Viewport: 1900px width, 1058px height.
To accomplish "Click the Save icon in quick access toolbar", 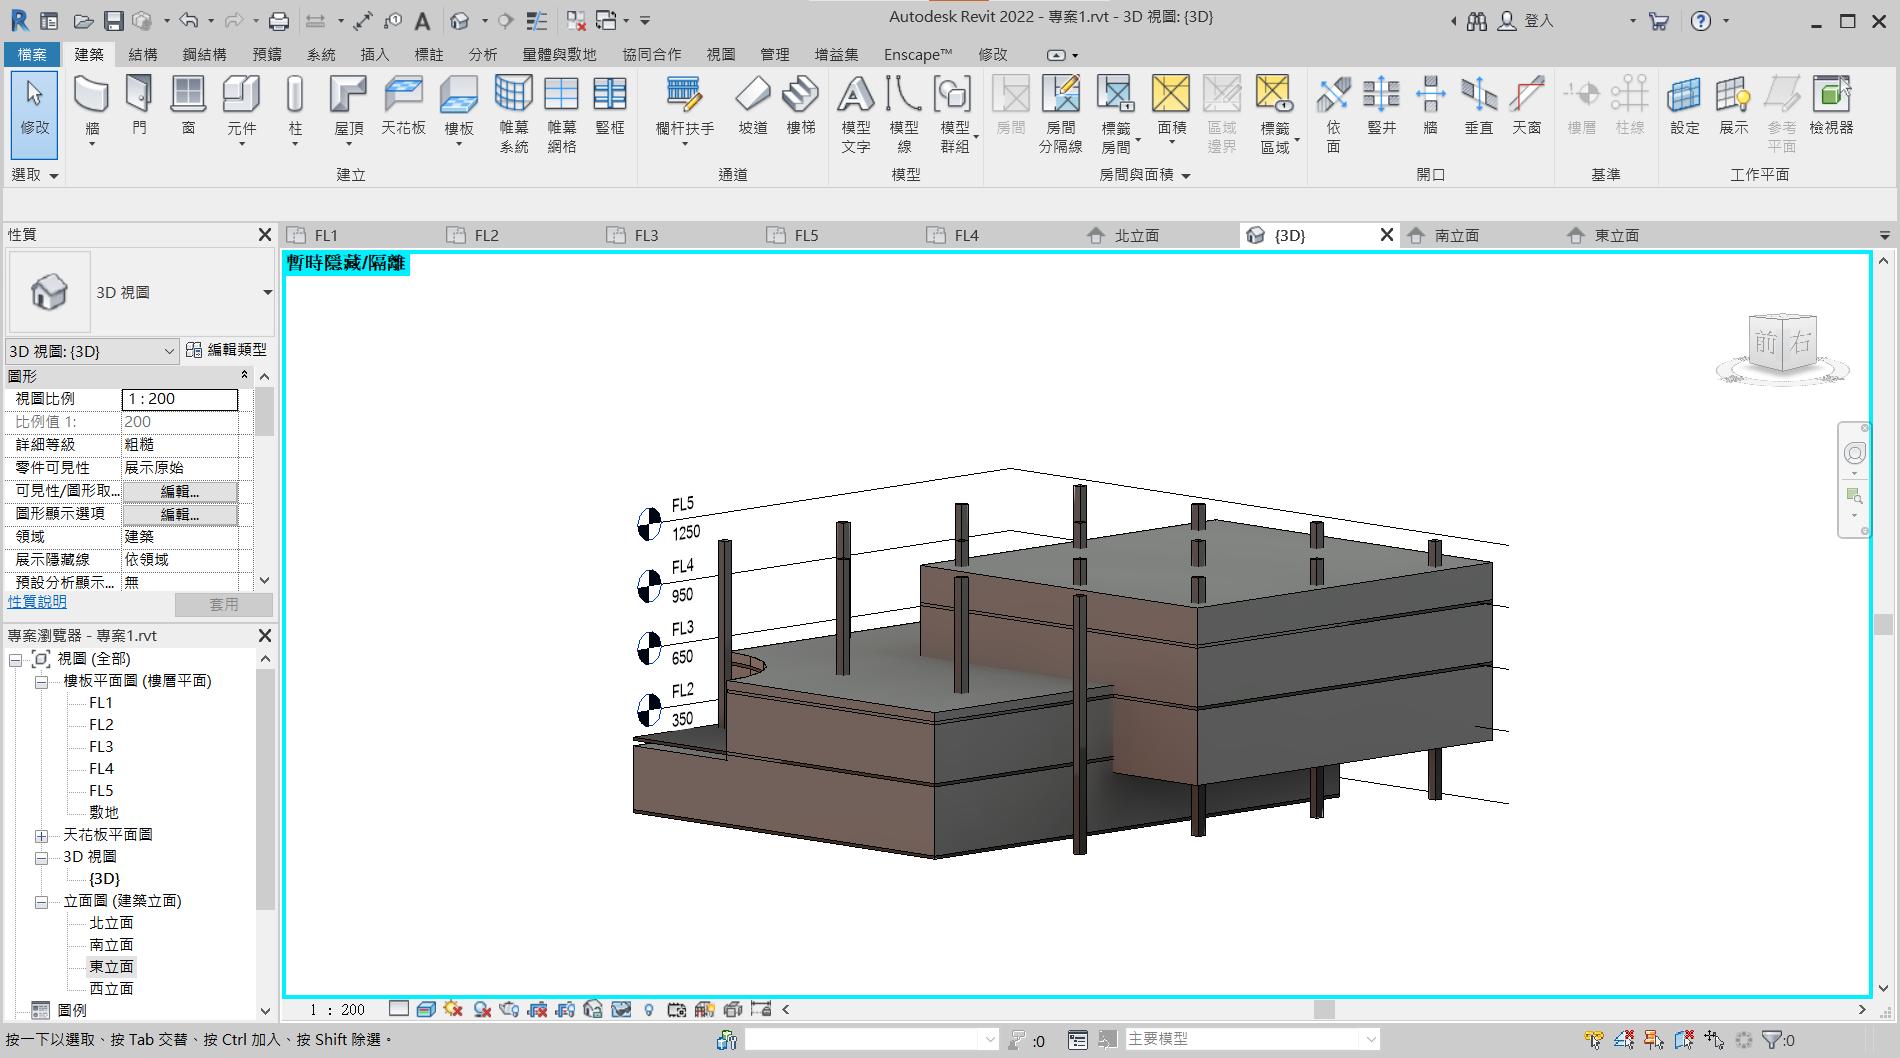I will [x=113, y=20].
